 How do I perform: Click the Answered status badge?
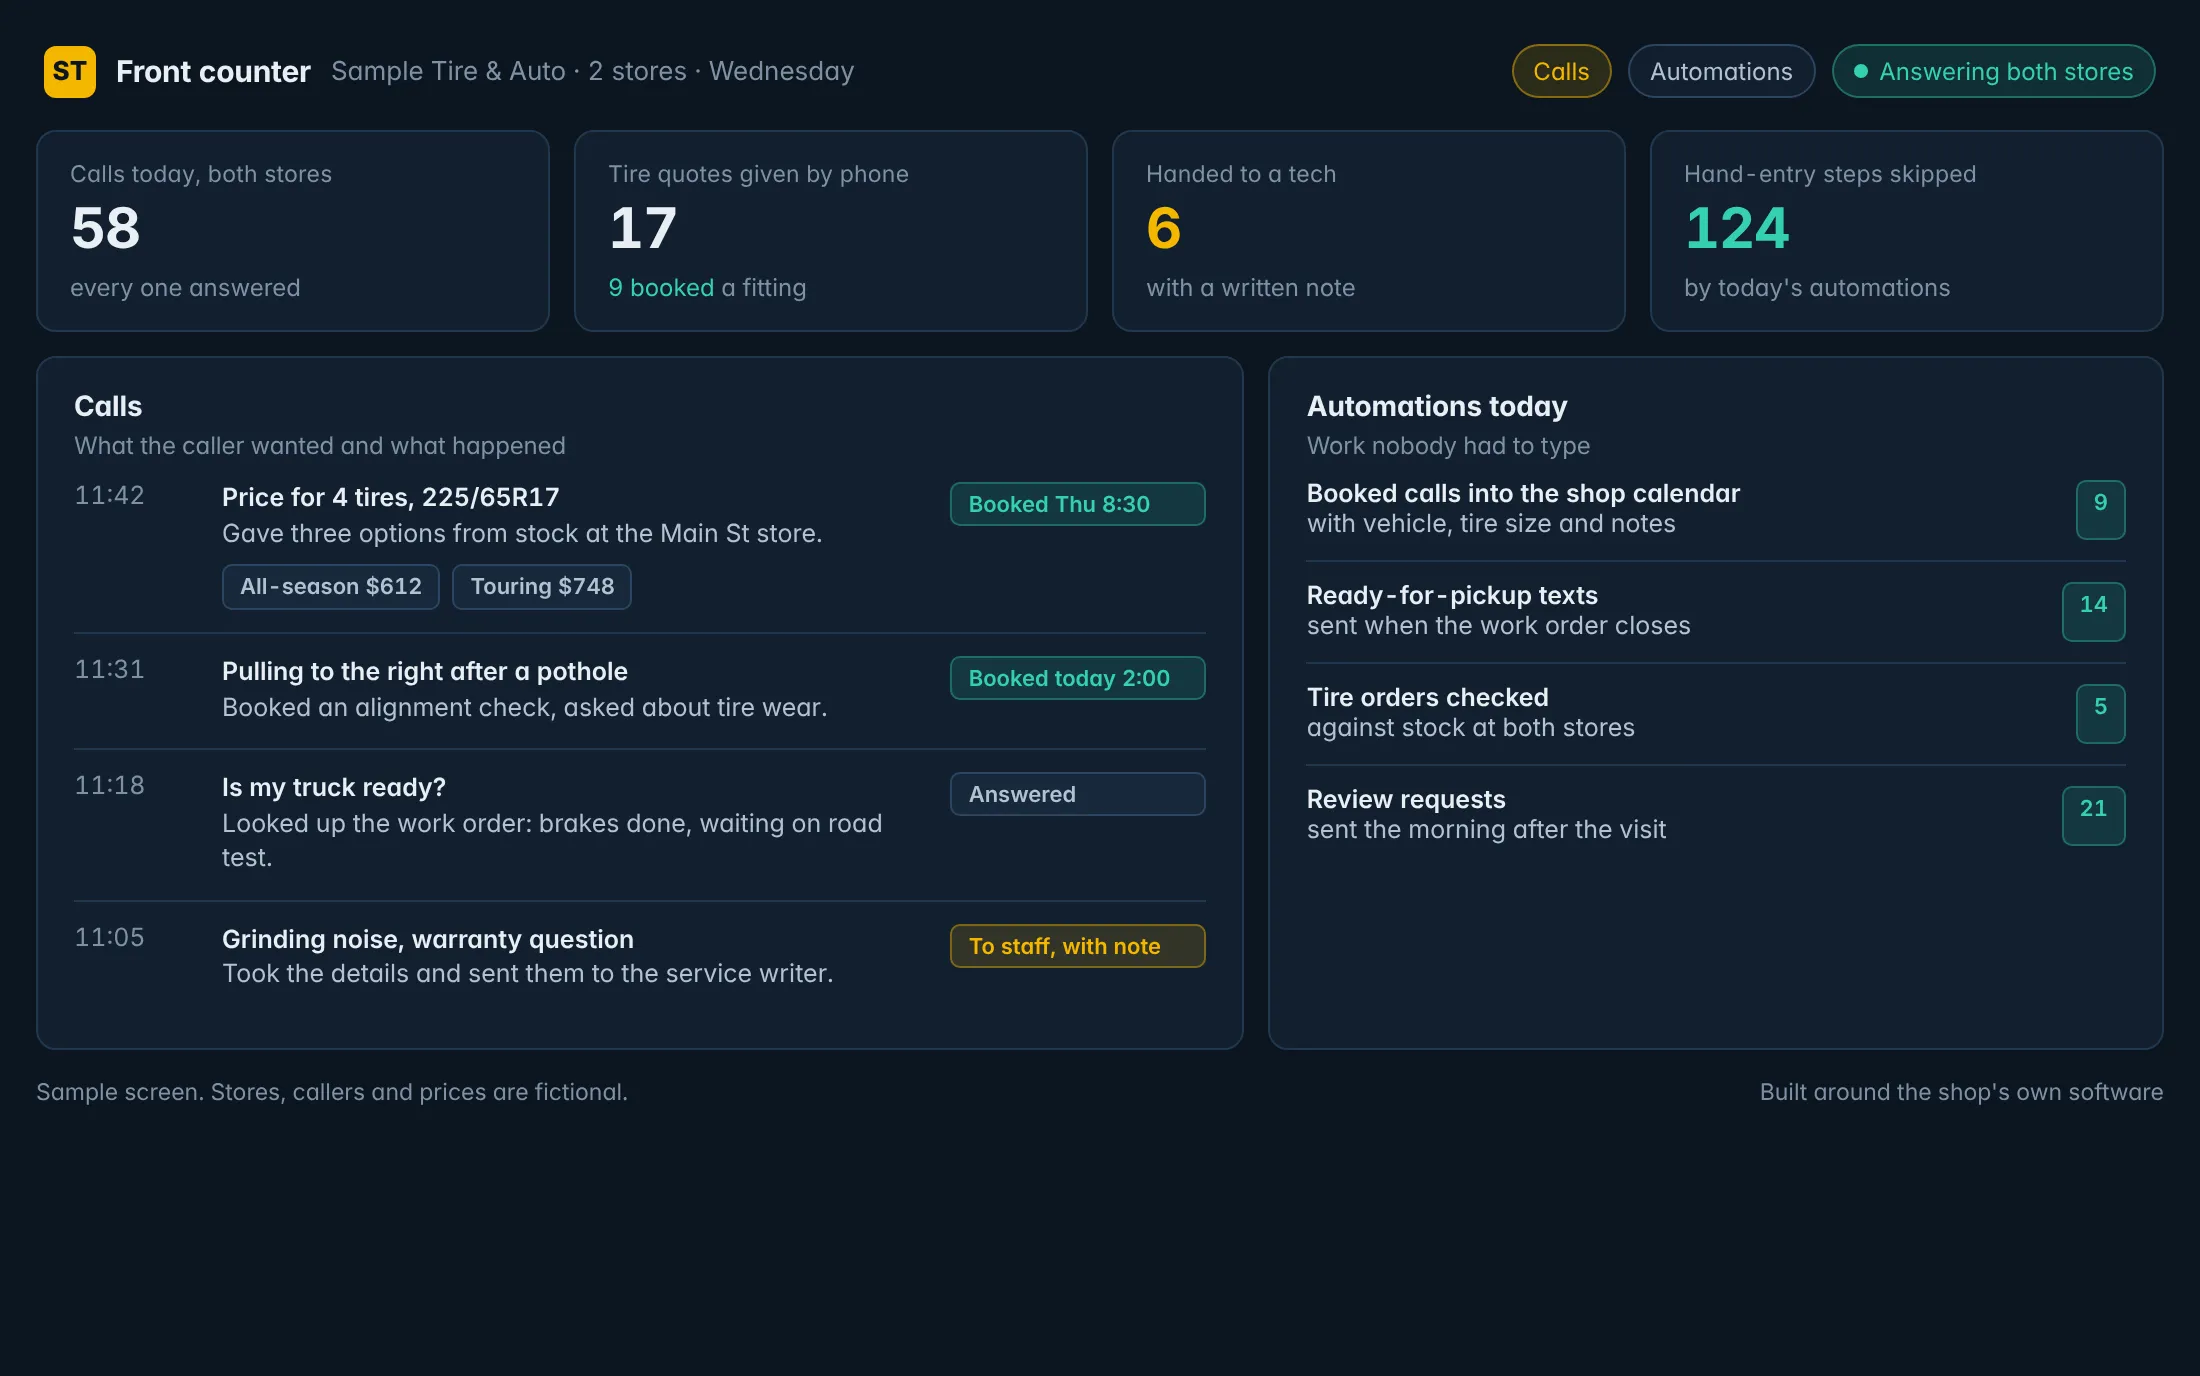point(1077,794)
